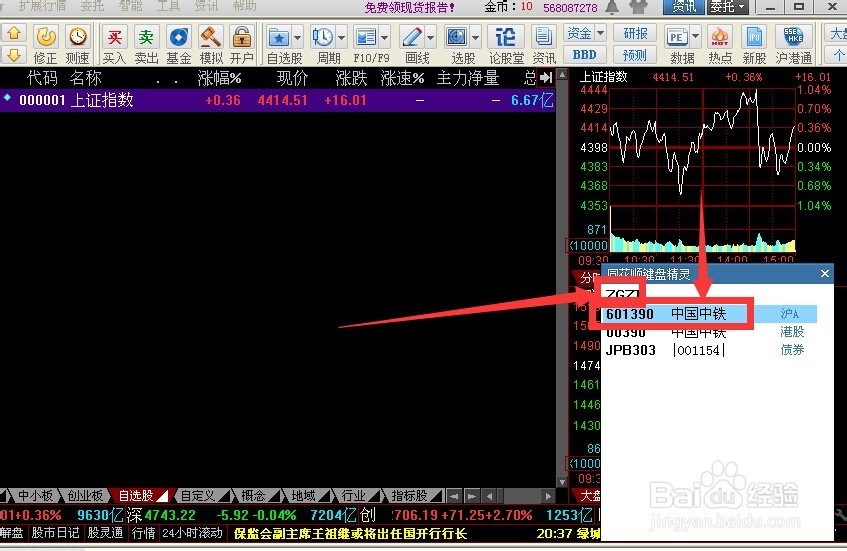Open the 论股堂 forum icon
The image size is (847, 551).
point(506,44)
